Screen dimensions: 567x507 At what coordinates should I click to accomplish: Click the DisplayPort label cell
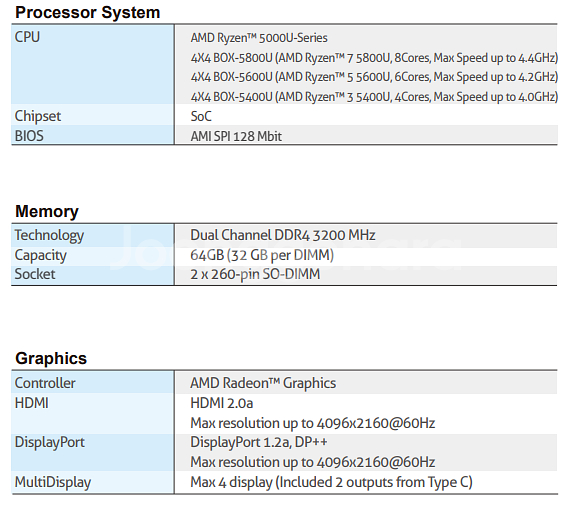pos(93,452)
